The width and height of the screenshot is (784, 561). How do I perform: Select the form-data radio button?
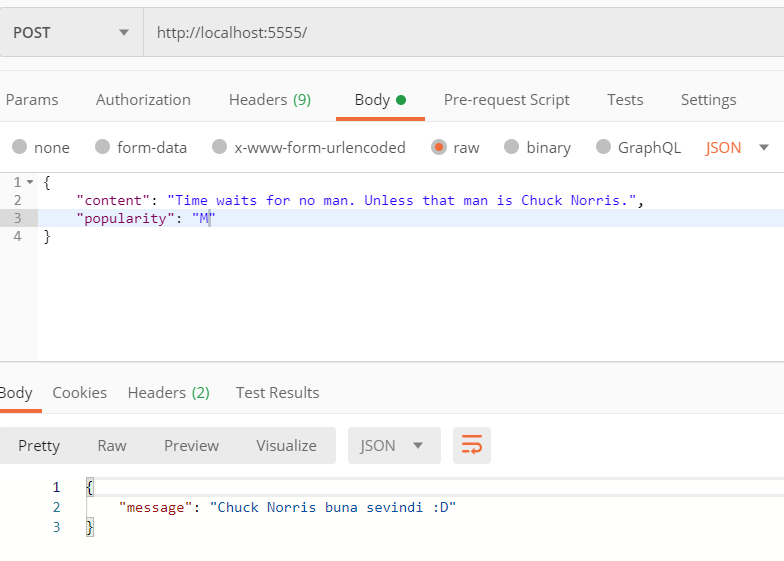pyautogui.click(x=102, y=147)
